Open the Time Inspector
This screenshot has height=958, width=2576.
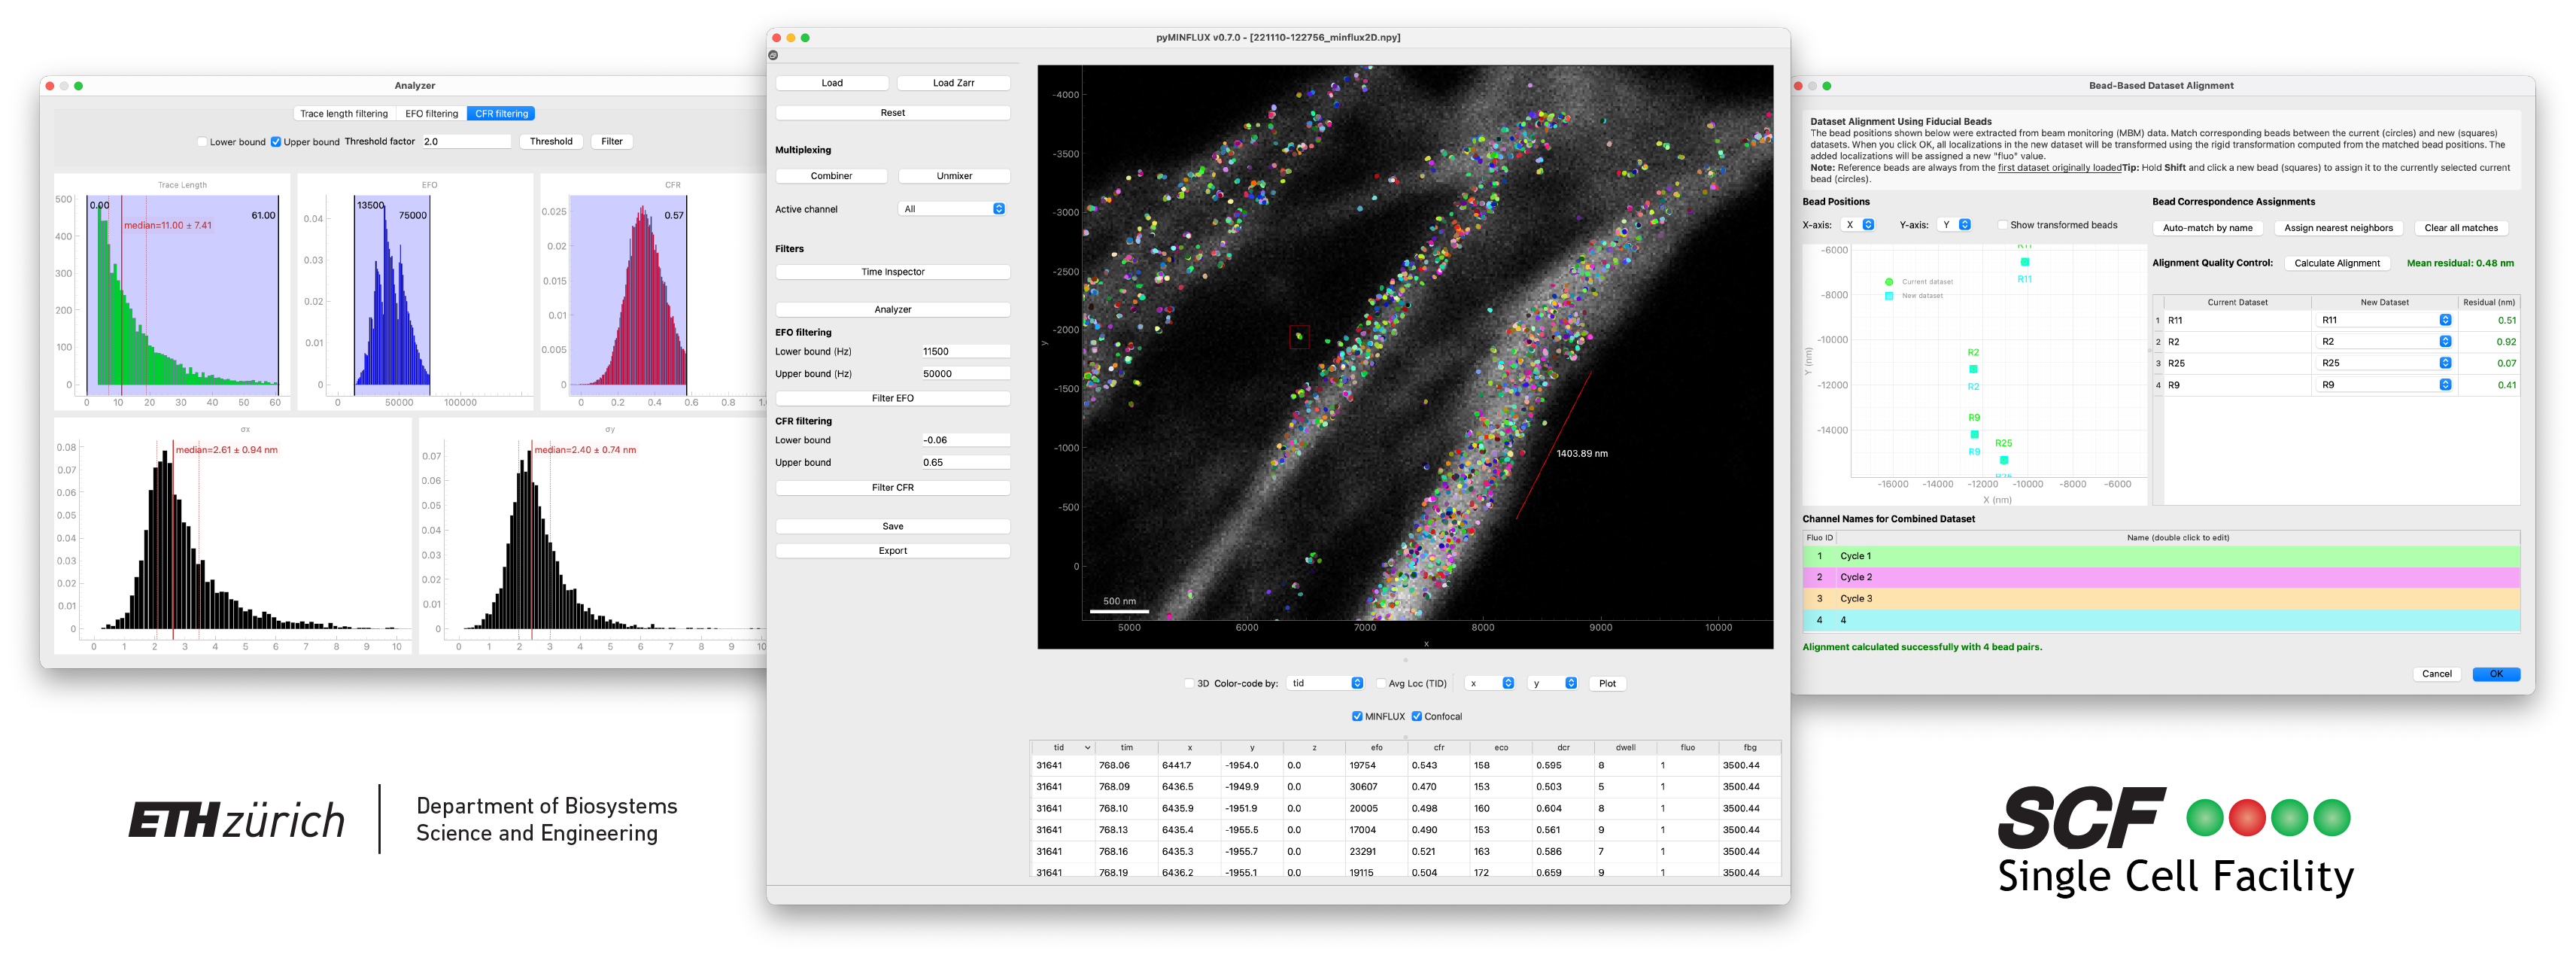(x=893, y=272)
